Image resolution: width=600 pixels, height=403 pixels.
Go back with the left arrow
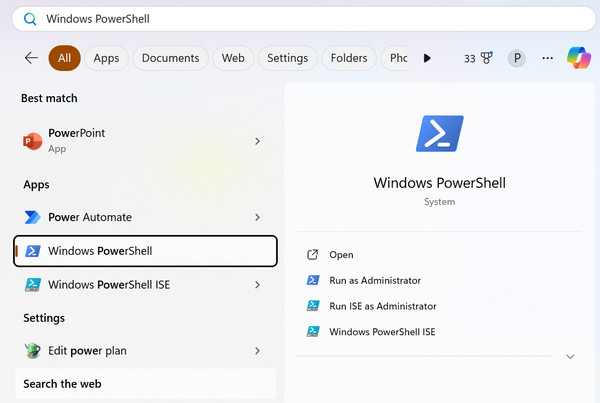point(31,58)
